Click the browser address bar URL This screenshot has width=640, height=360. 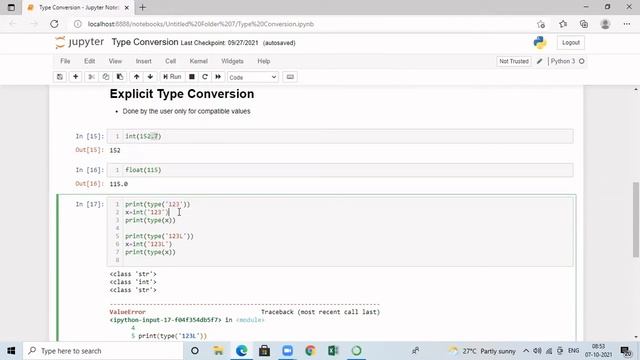pyautogui.click(x=201, y=24)
